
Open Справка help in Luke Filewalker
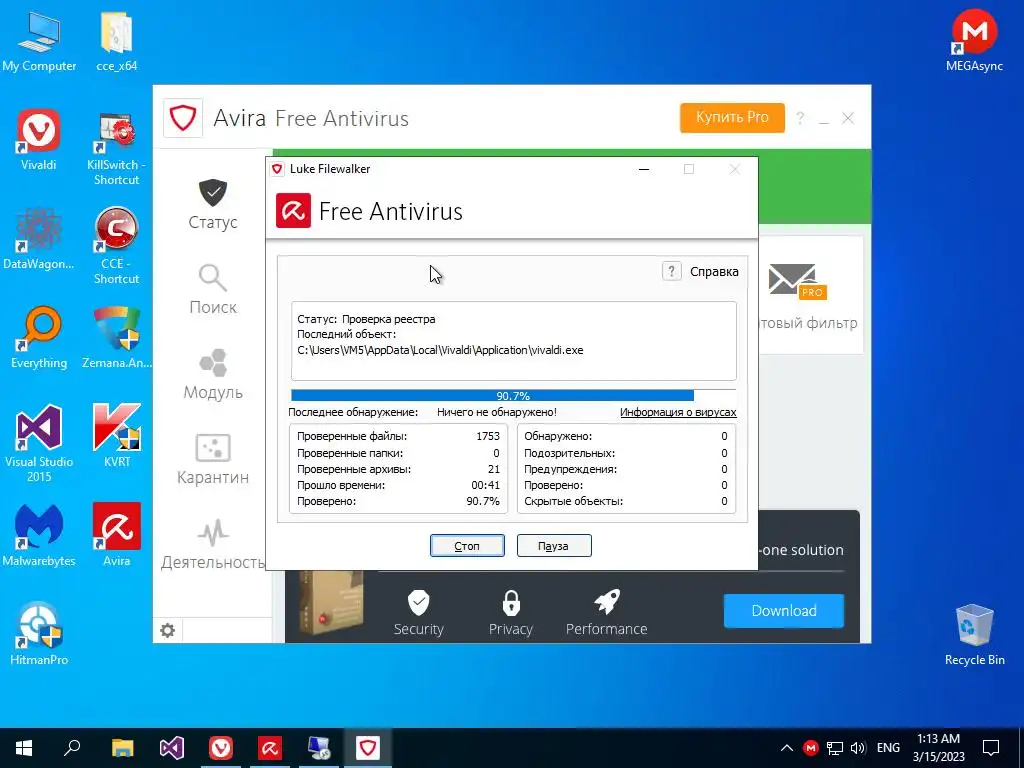pyautogui.click(x=701, y=271)
